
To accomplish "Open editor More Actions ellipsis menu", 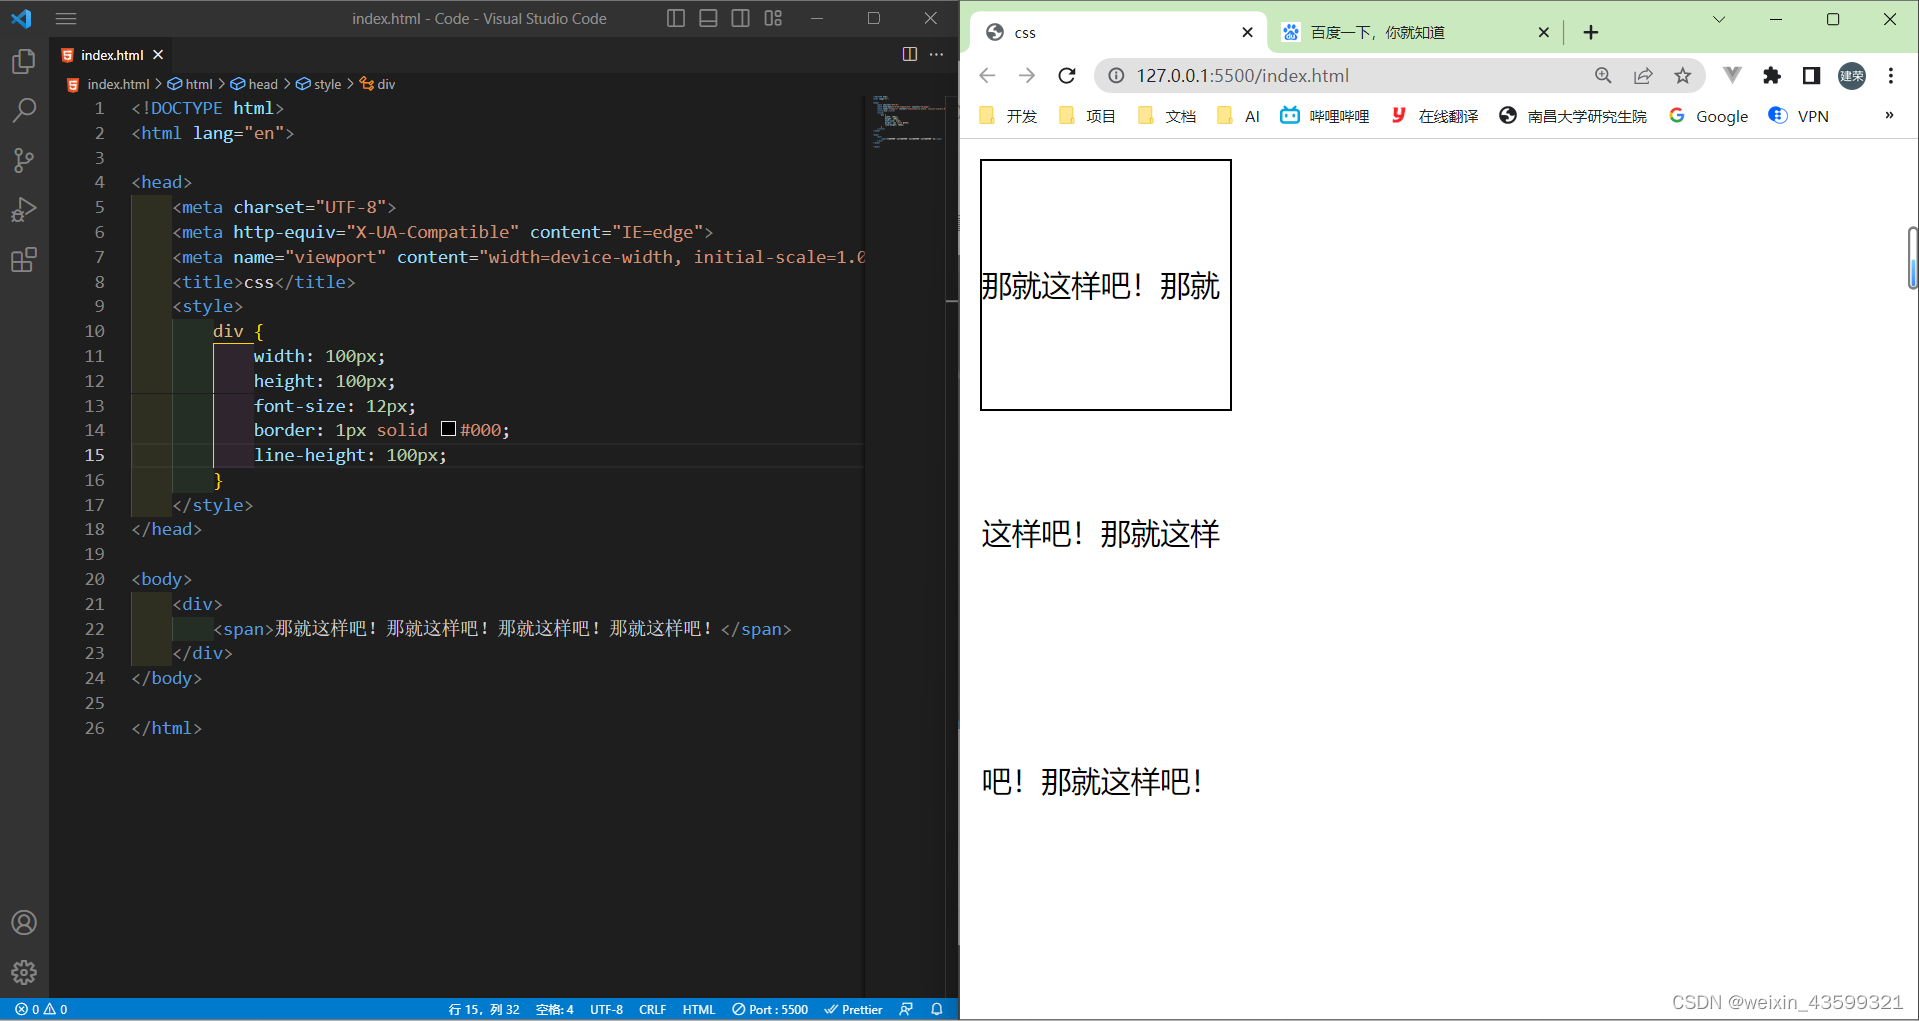I will coord(936,54).
